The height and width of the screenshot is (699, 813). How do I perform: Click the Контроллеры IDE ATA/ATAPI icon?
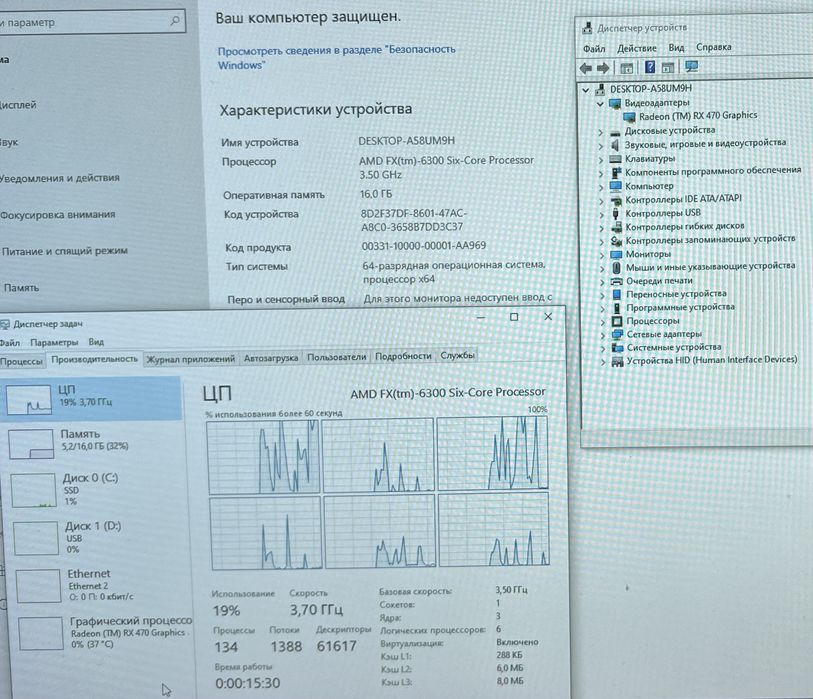tap(616, 200)
